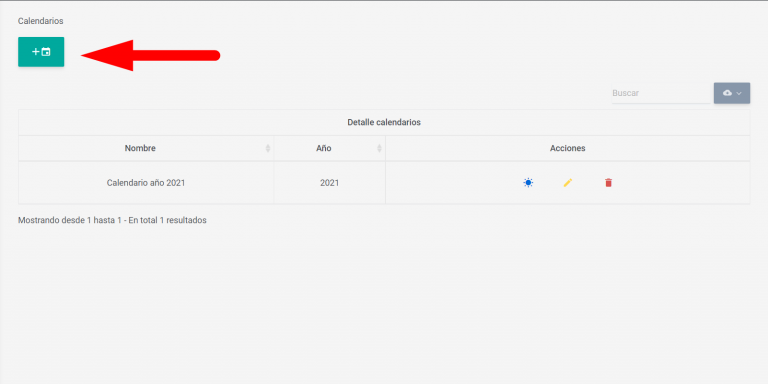This screenshot has height=384, width=768.
Task: Sort table by Nombre column header
Action: (x=140, y=148)
